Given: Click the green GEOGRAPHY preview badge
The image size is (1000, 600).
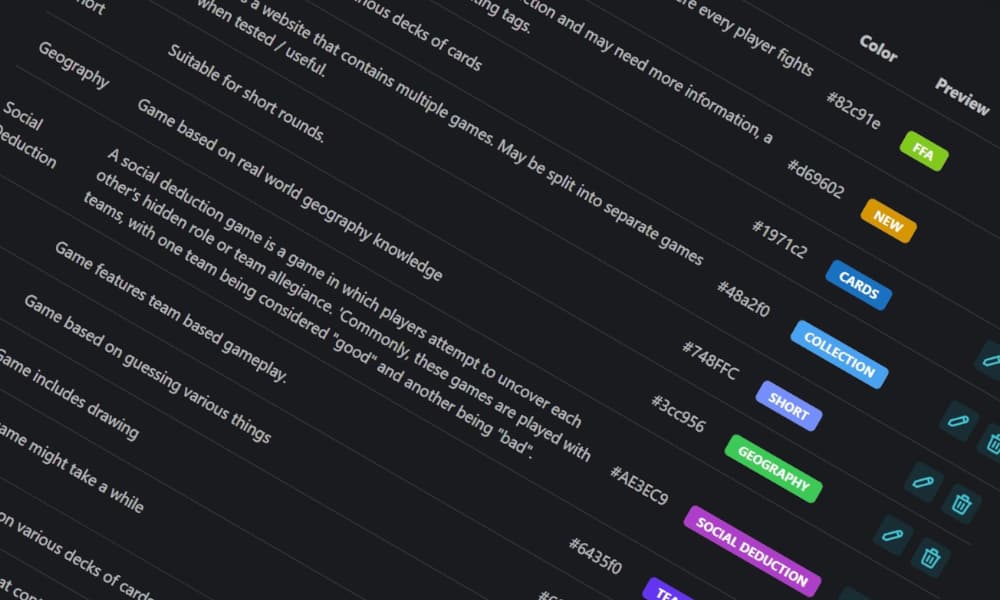Looking at the screenshot, I should tap(773, 469).
